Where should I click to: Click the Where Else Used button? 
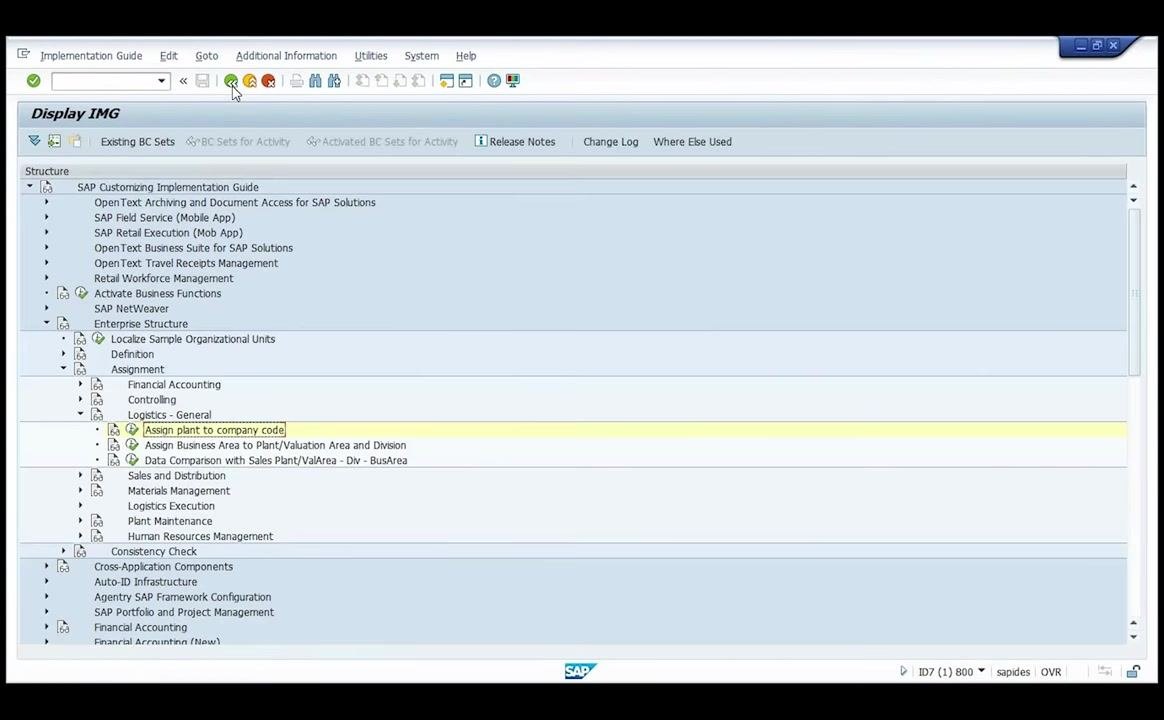pyautogui.click(x=692, y=142)
